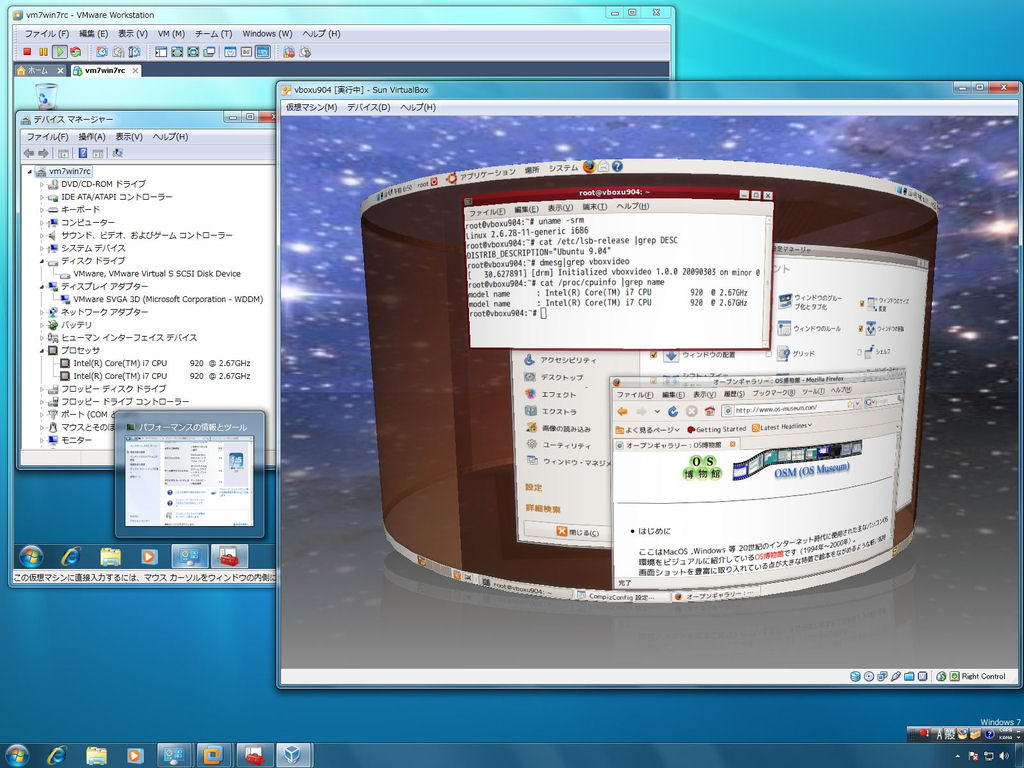
Task: Expand the ネットワーク アダプター node
Action: [42, 312]
